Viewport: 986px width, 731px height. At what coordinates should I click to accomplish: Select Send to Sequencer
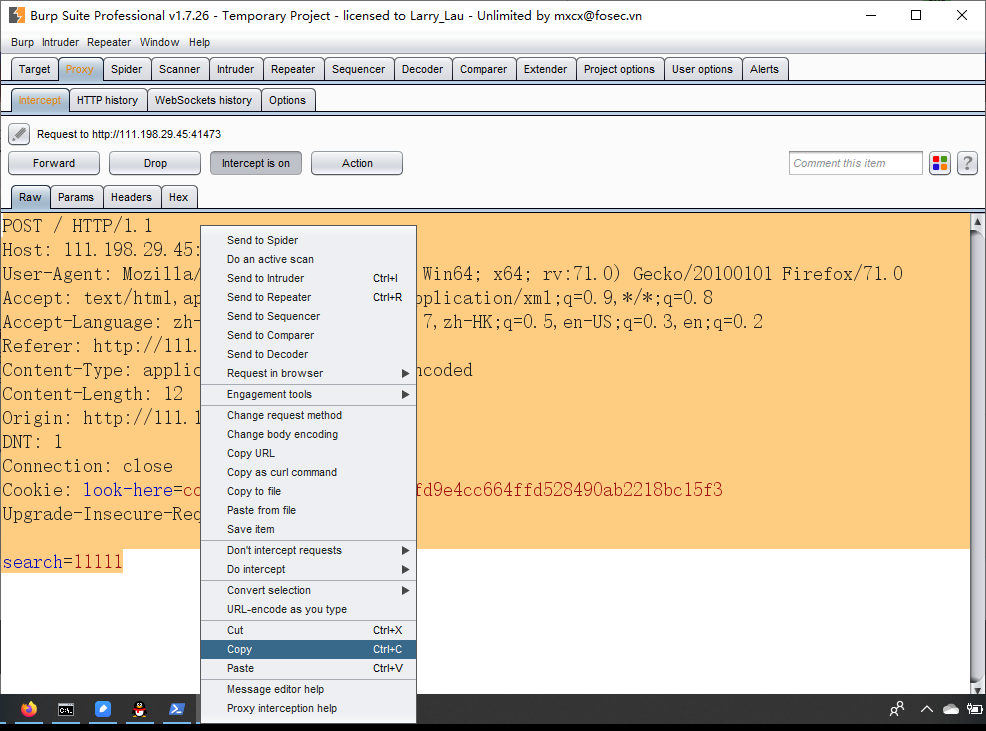coord(308,316)
